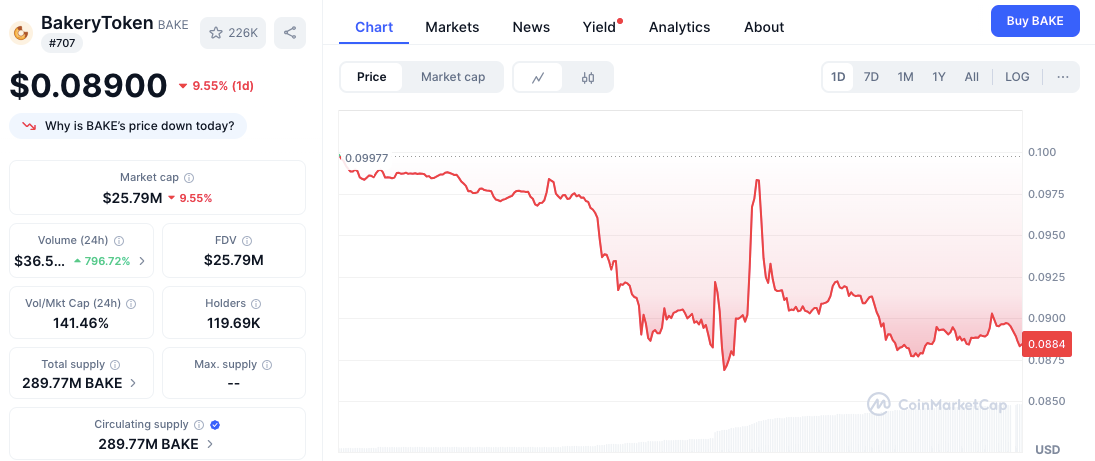
Task: Click the star watchlist button showing 226K
Action: point(233,33)
